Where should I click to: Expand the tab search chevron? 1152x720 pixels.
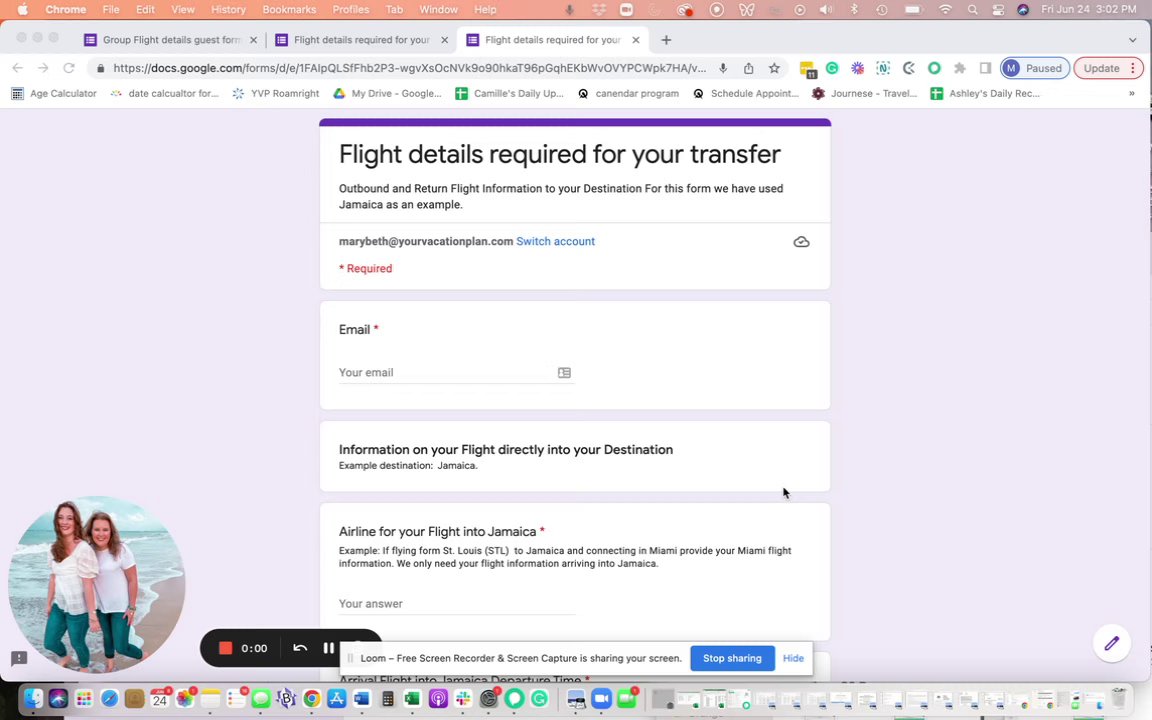point(1132,40)
